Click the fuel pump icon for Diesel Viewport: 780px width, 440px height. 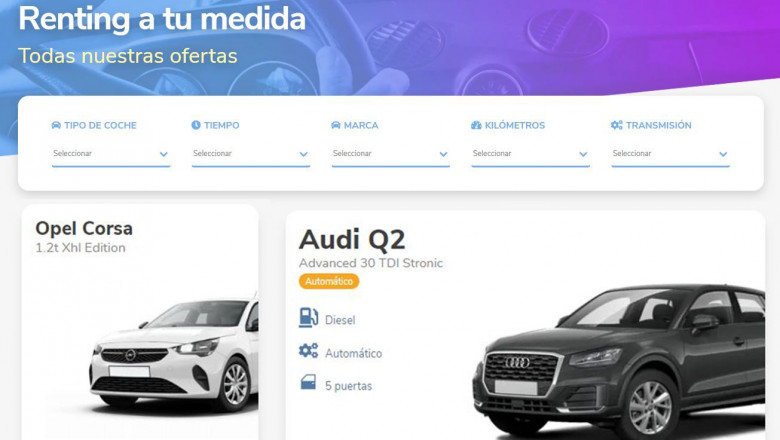tap(308, 318)
